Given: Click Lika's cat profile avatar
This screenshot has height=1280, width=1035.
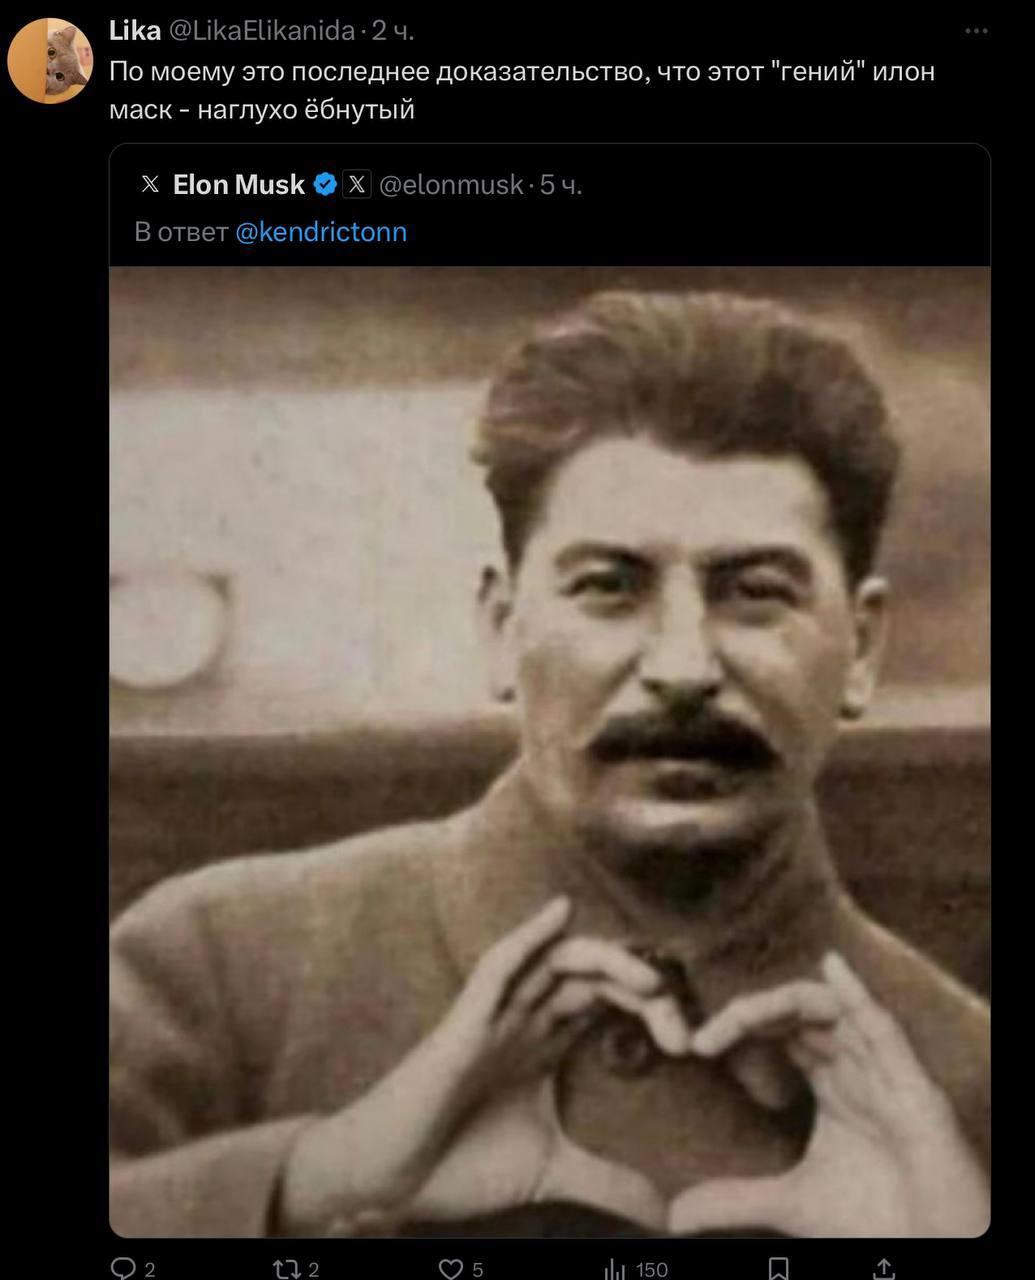Looking at the screenshot, I should coord(50,60).
